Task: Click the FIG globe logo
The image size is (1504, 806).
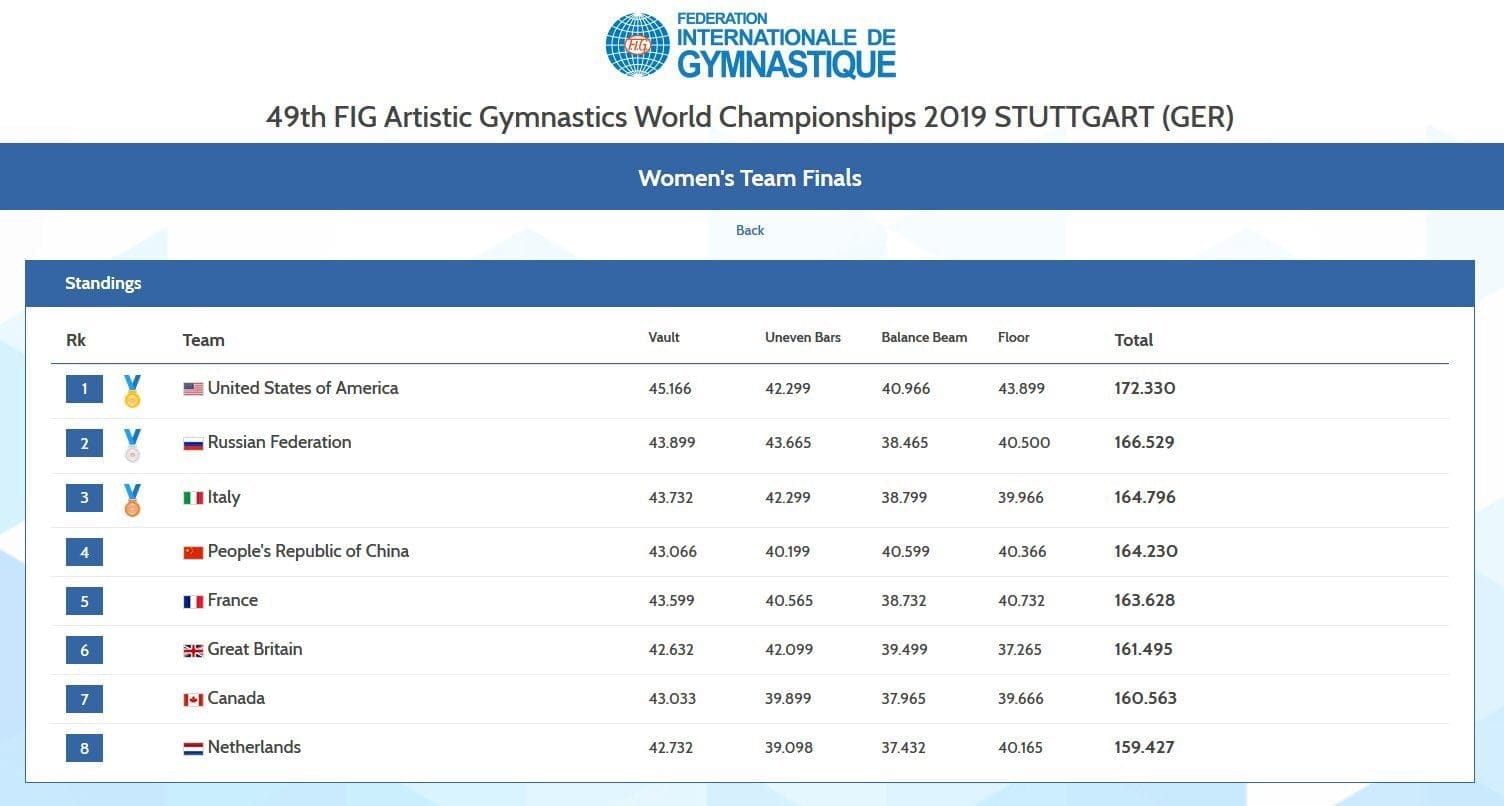Action: click(637, 45)
